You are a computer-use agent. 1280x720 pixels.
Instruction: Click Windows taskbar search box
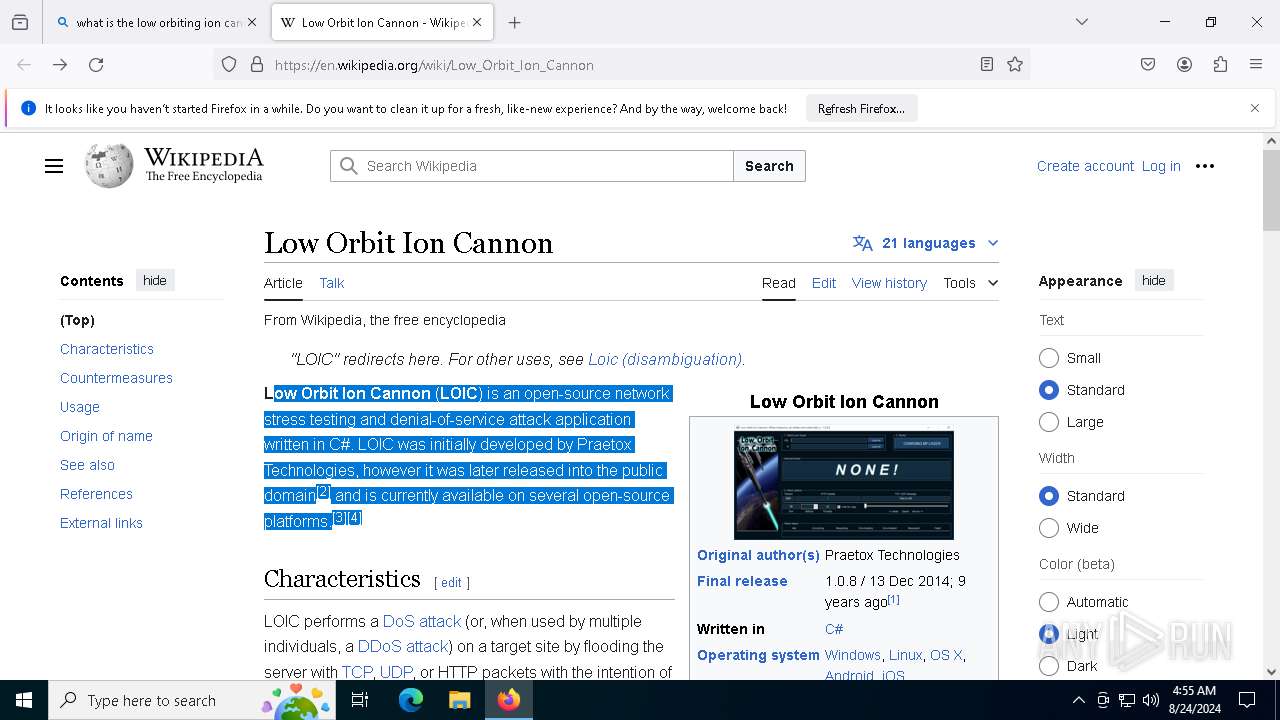click(193, 700)
